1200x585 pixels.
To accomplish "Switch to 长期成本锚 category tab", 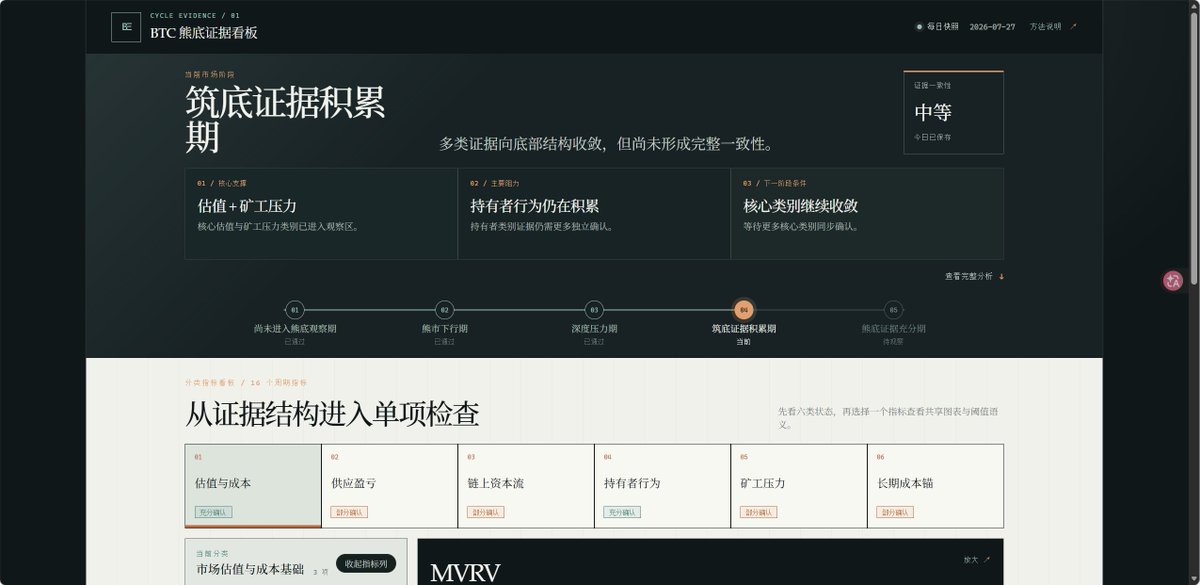I will pyautogui.click(x=935, y=486).
